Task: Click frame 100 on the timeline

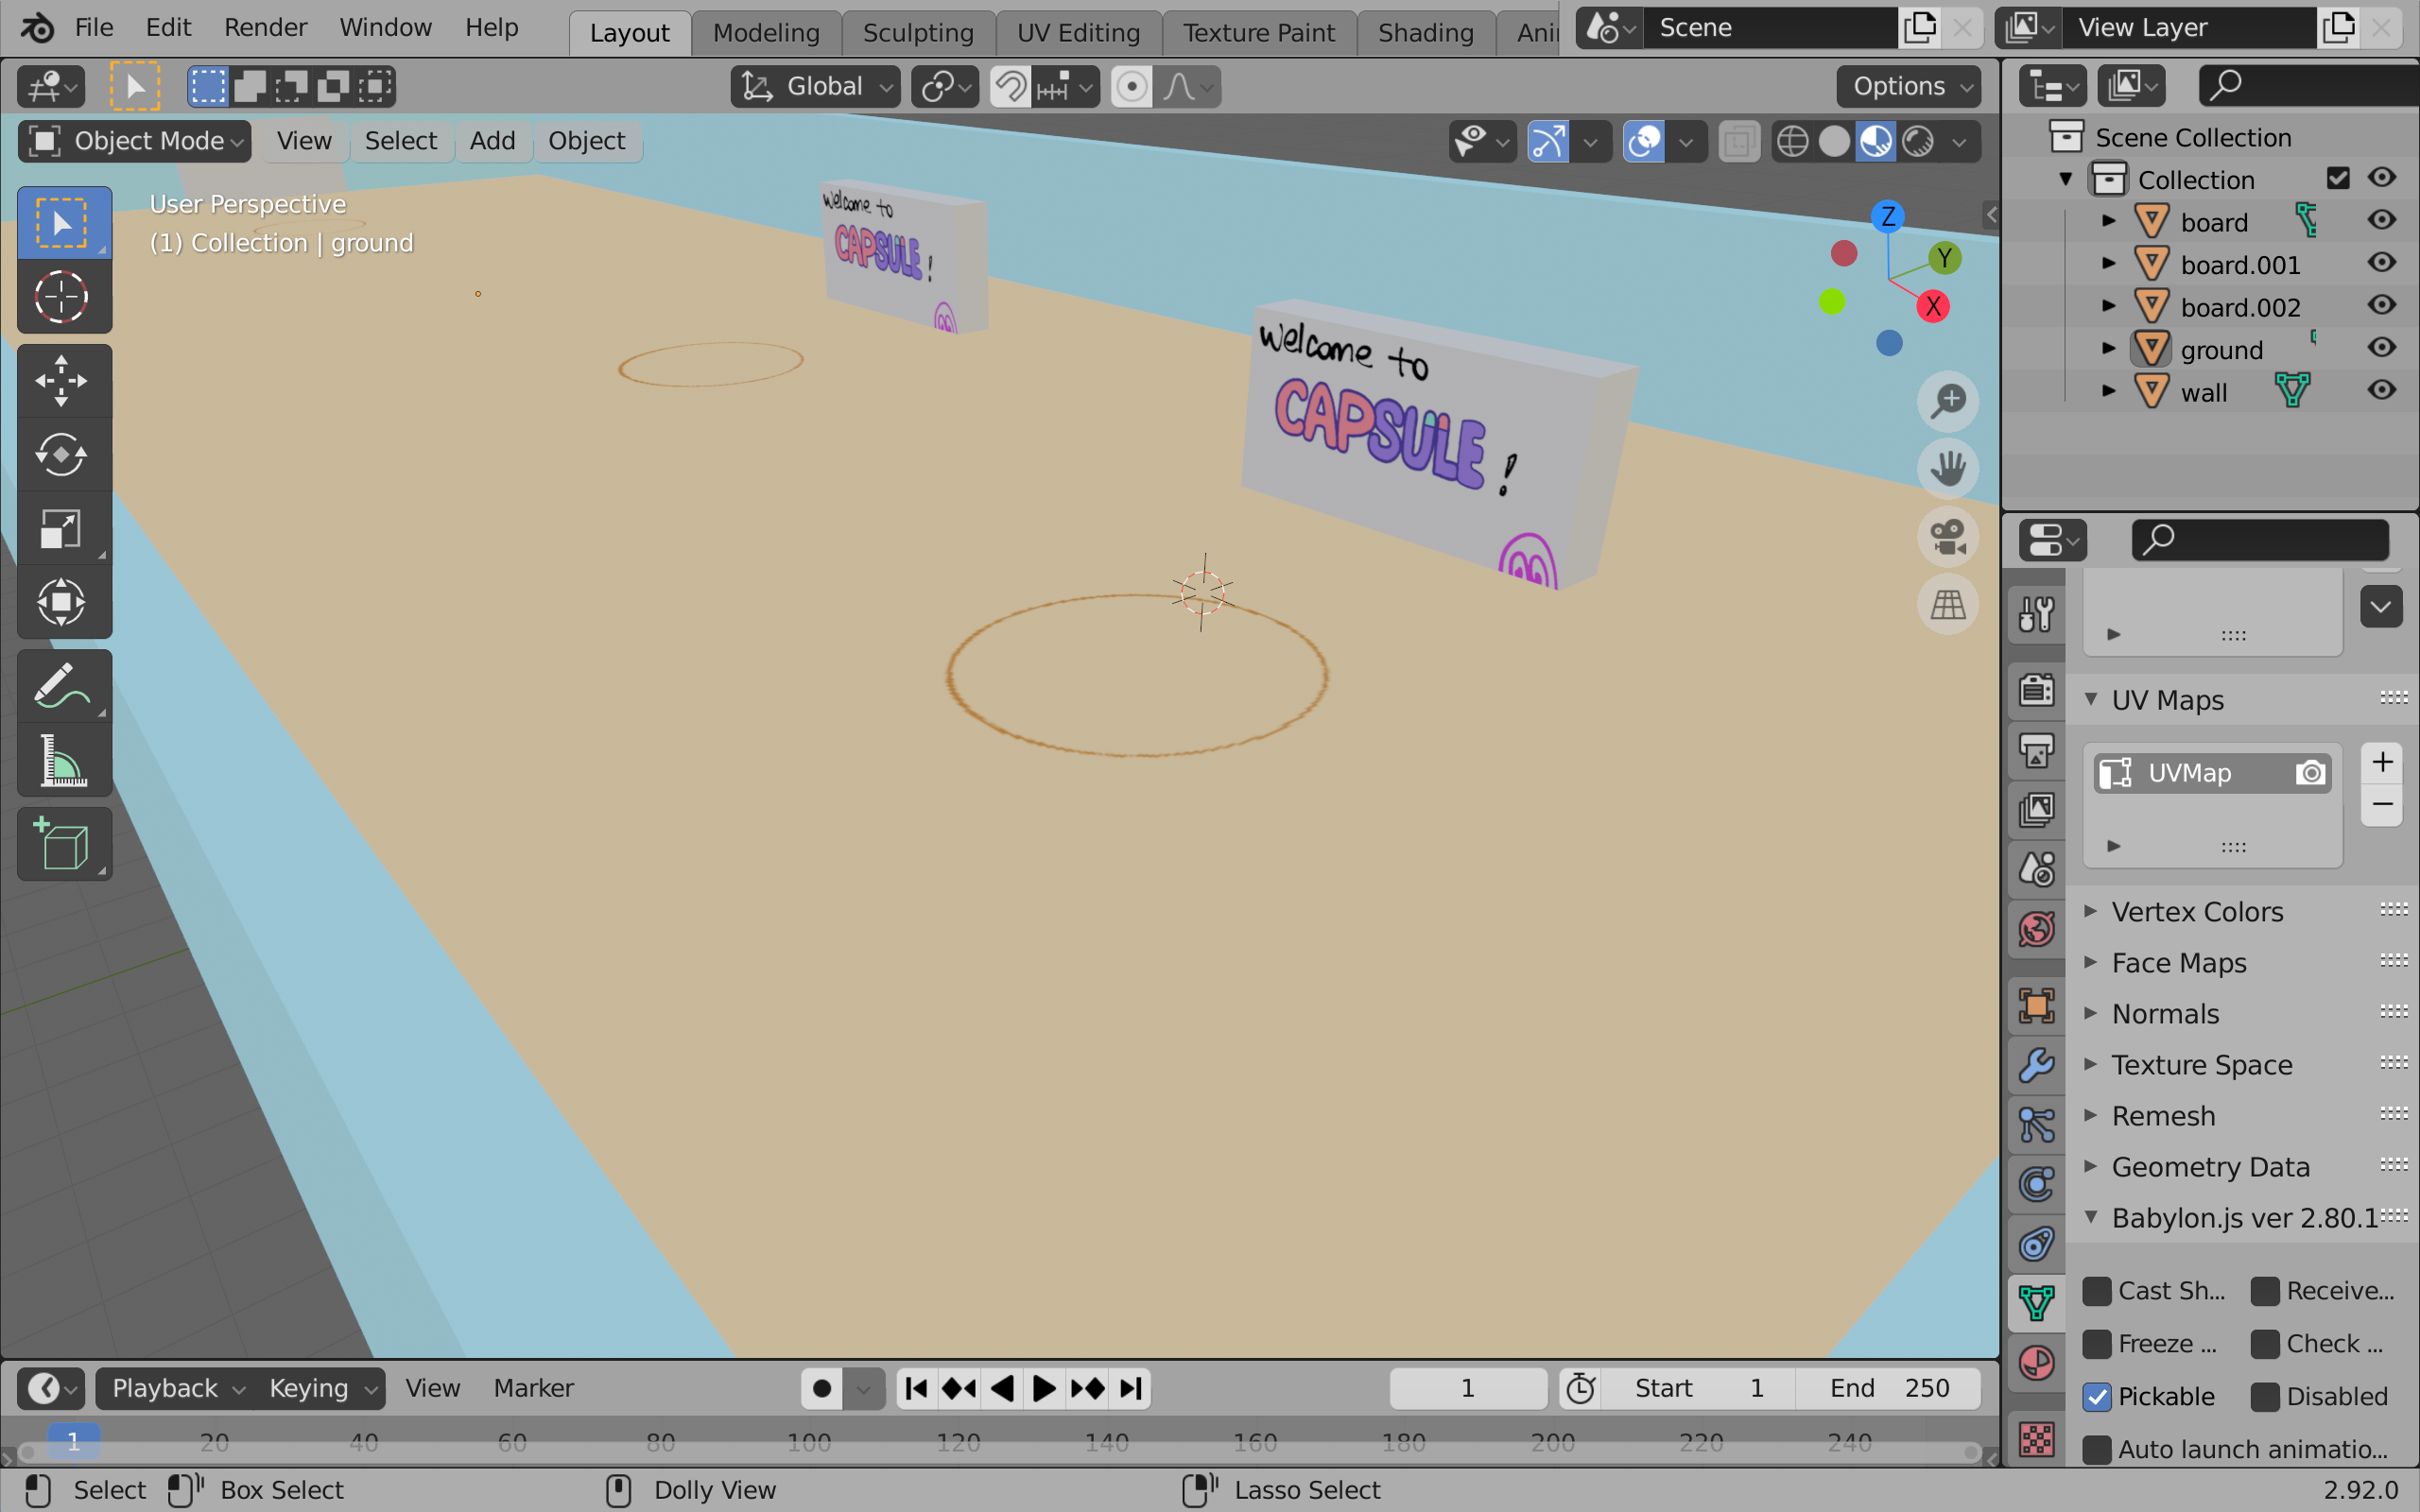Action: tap(809, 1442)
